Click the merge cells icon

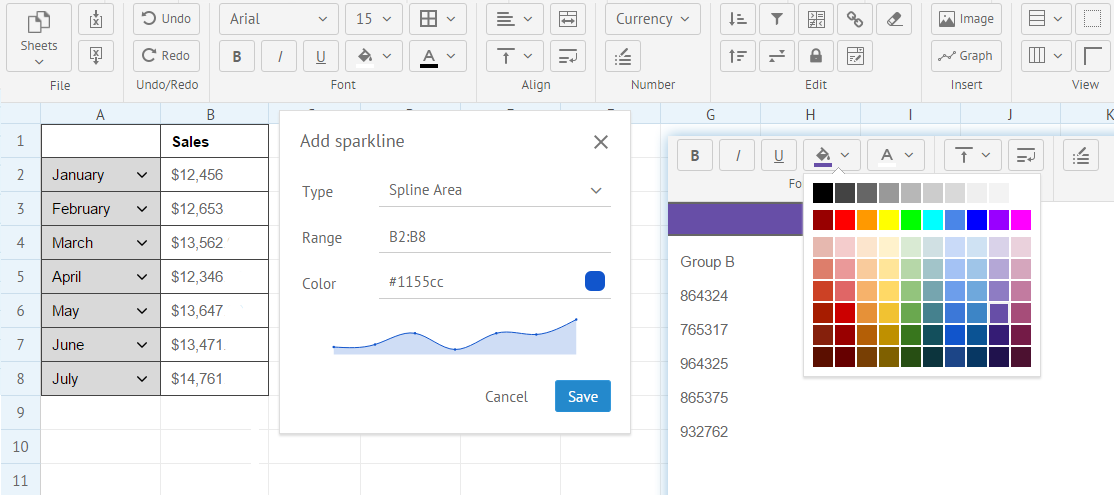tap(568, 19)
